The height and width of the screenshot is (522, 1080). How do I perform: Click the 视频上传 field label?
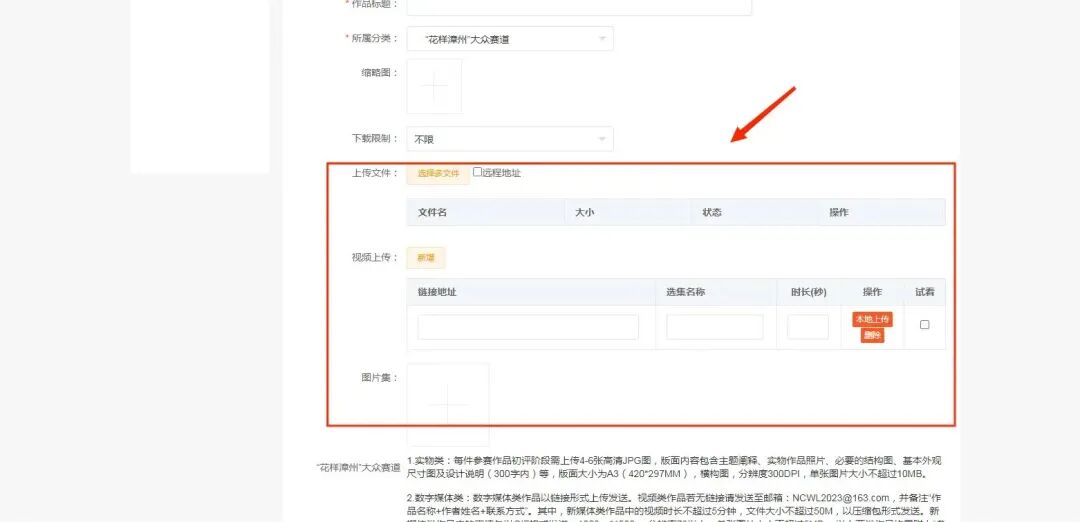[375, 258]
